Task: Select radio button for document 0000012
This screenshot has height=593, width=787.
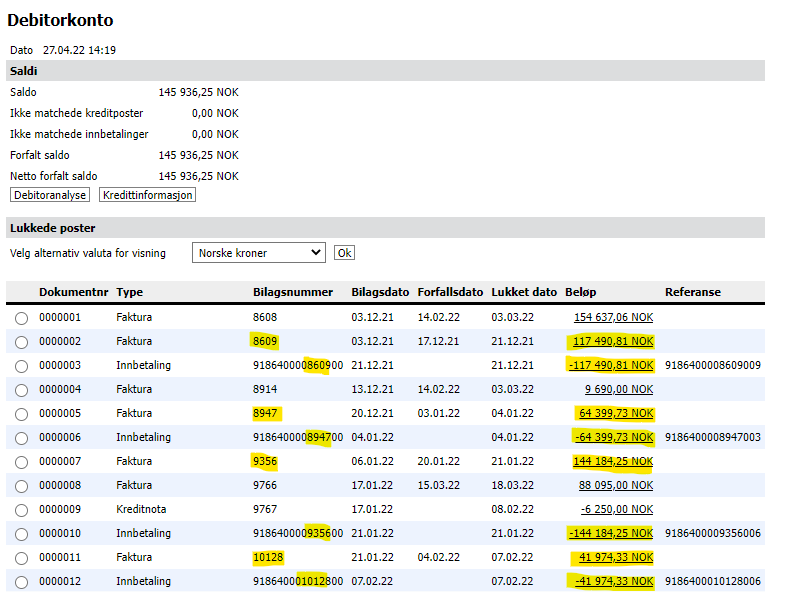Action: tap(21, 582)
